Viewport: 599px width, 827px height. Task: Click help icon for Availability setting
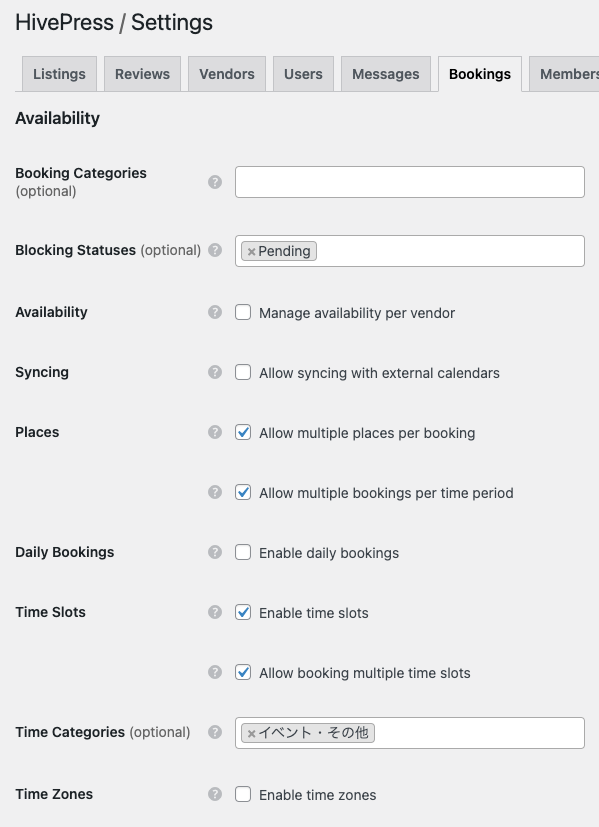pos(215,312)
